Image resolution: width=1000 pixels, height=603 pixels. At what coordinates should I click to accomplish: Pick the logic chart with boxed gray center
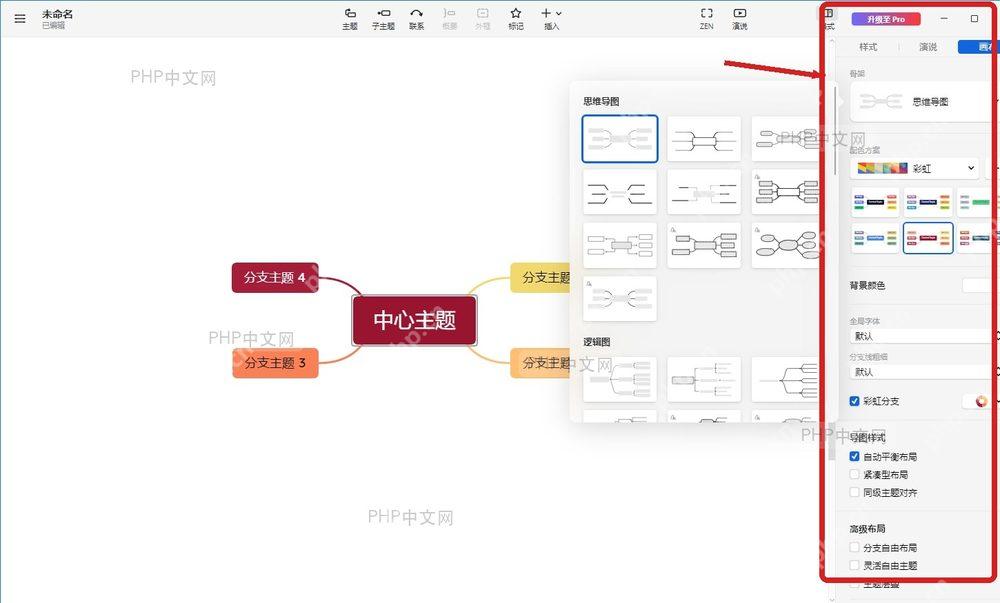(x=704, y=379)
